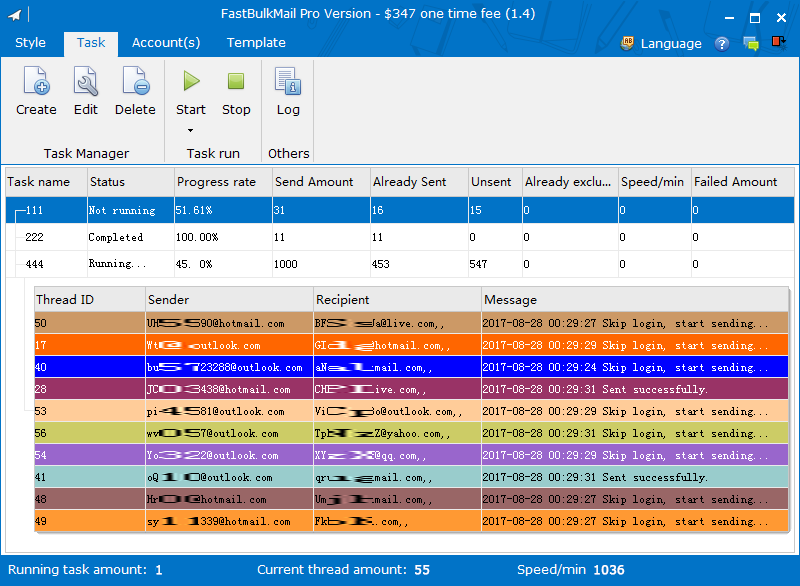Click 'Current thread amount: 55' in status bar
800x586 pixels.
[x=343, y=570]
